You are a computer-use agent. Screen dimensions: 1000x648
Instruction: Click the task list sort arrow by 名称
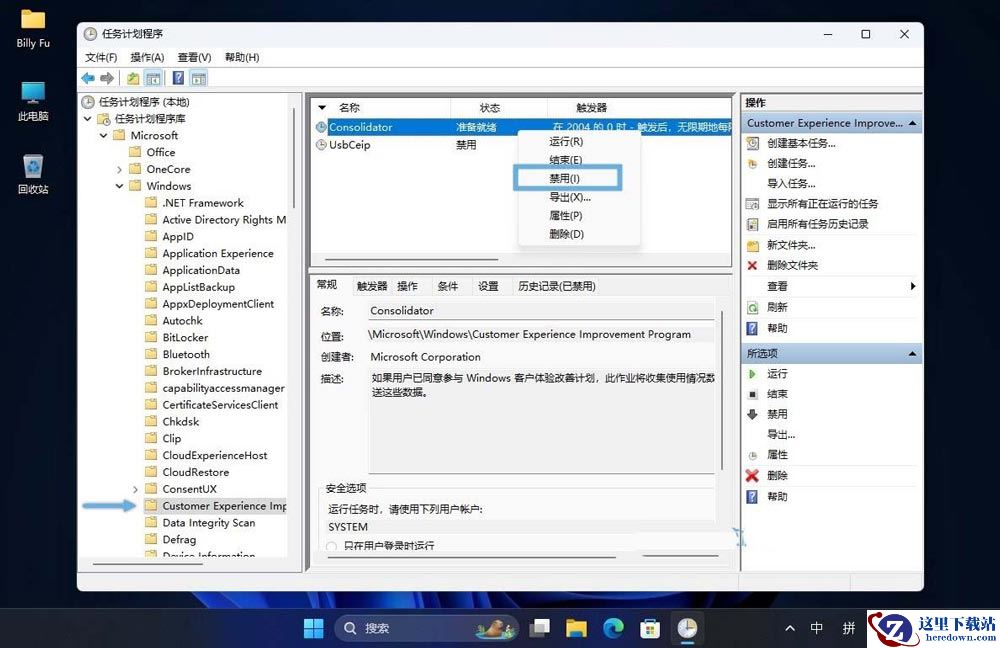point(322,108)
